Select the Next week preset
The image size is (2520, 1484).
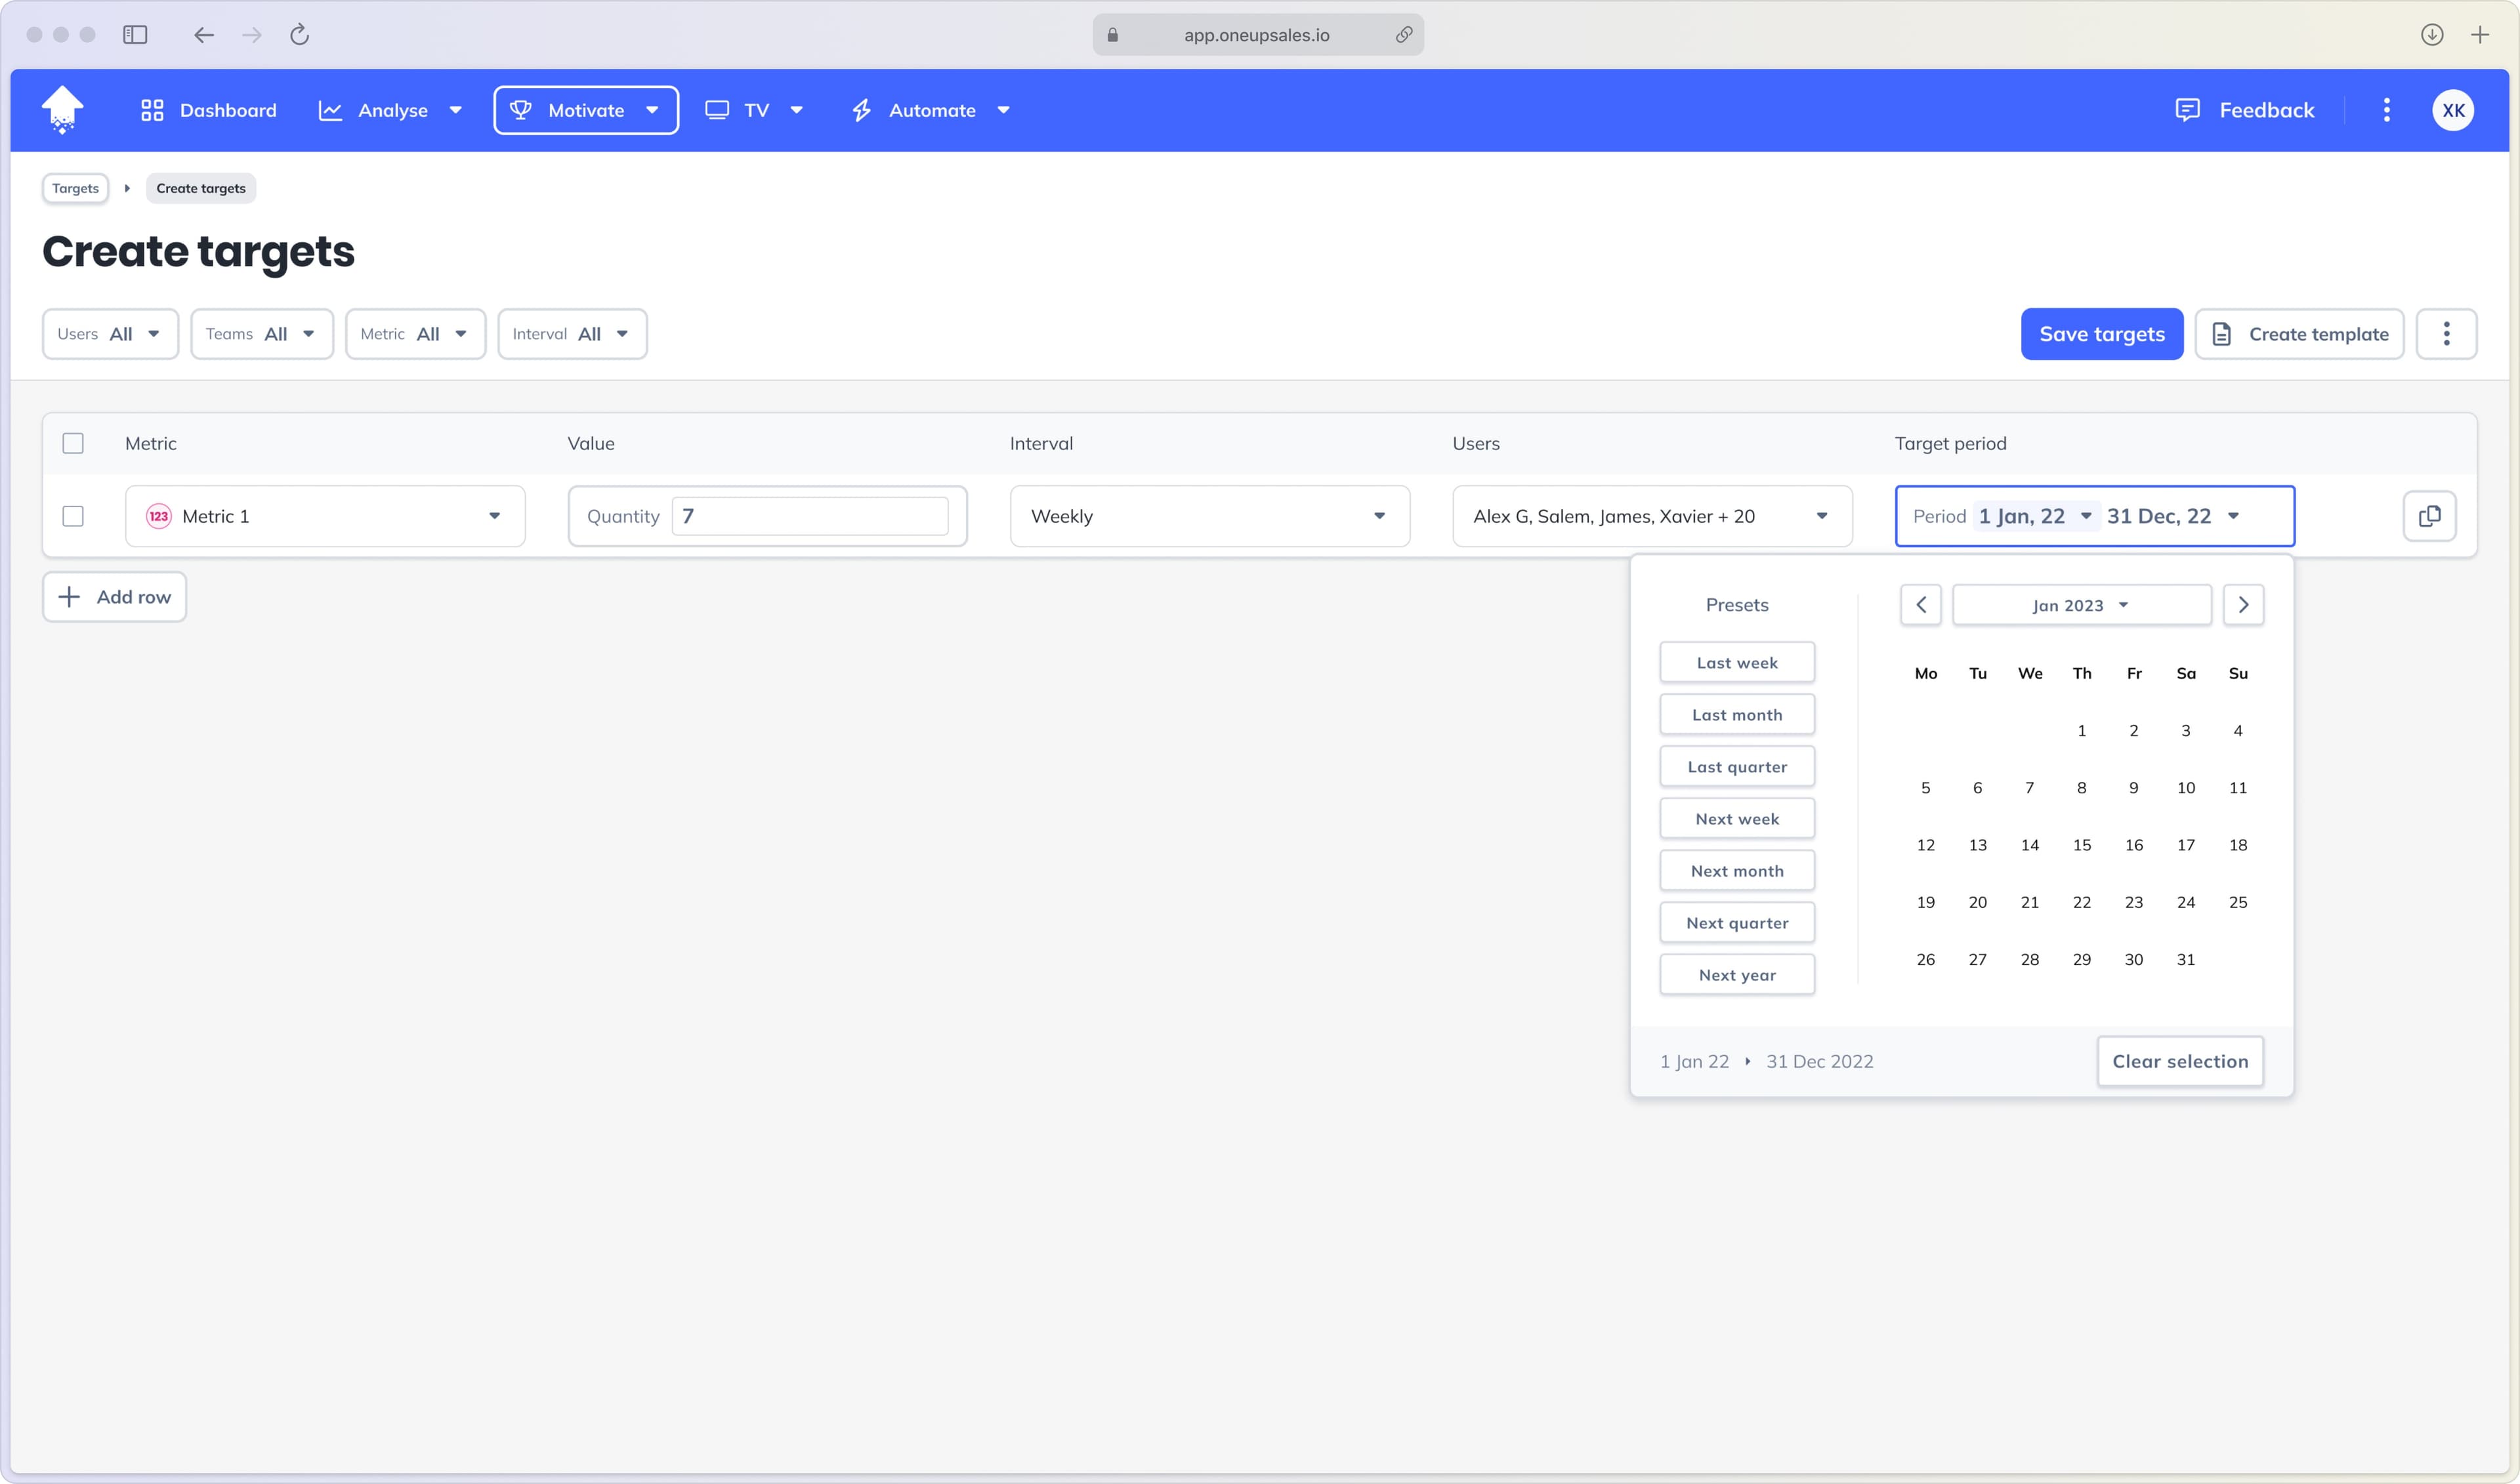[1737, 819]
